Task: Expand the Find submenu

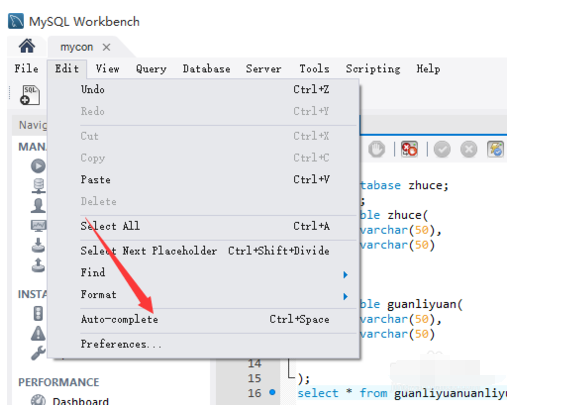Action: (205, 273)
